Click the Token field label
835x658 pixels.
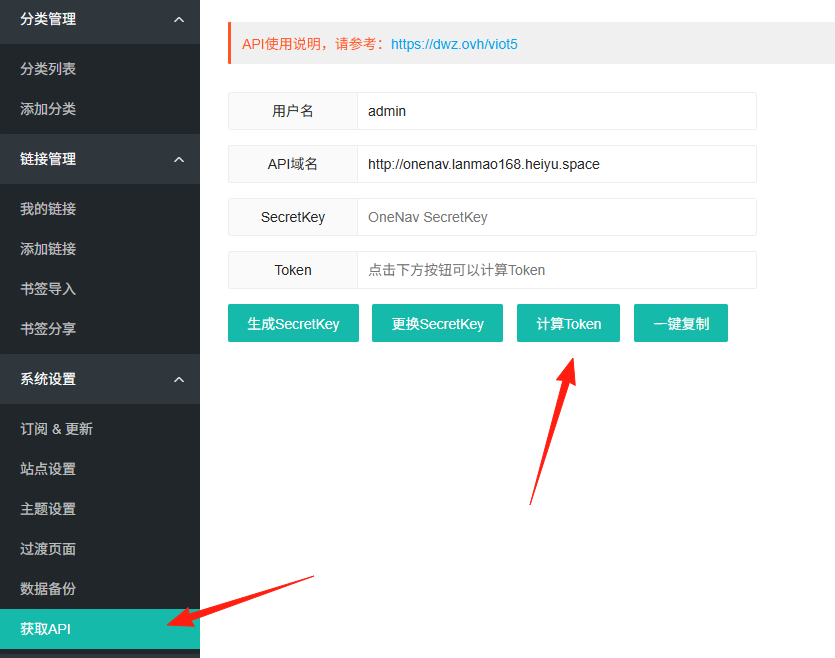293,270
